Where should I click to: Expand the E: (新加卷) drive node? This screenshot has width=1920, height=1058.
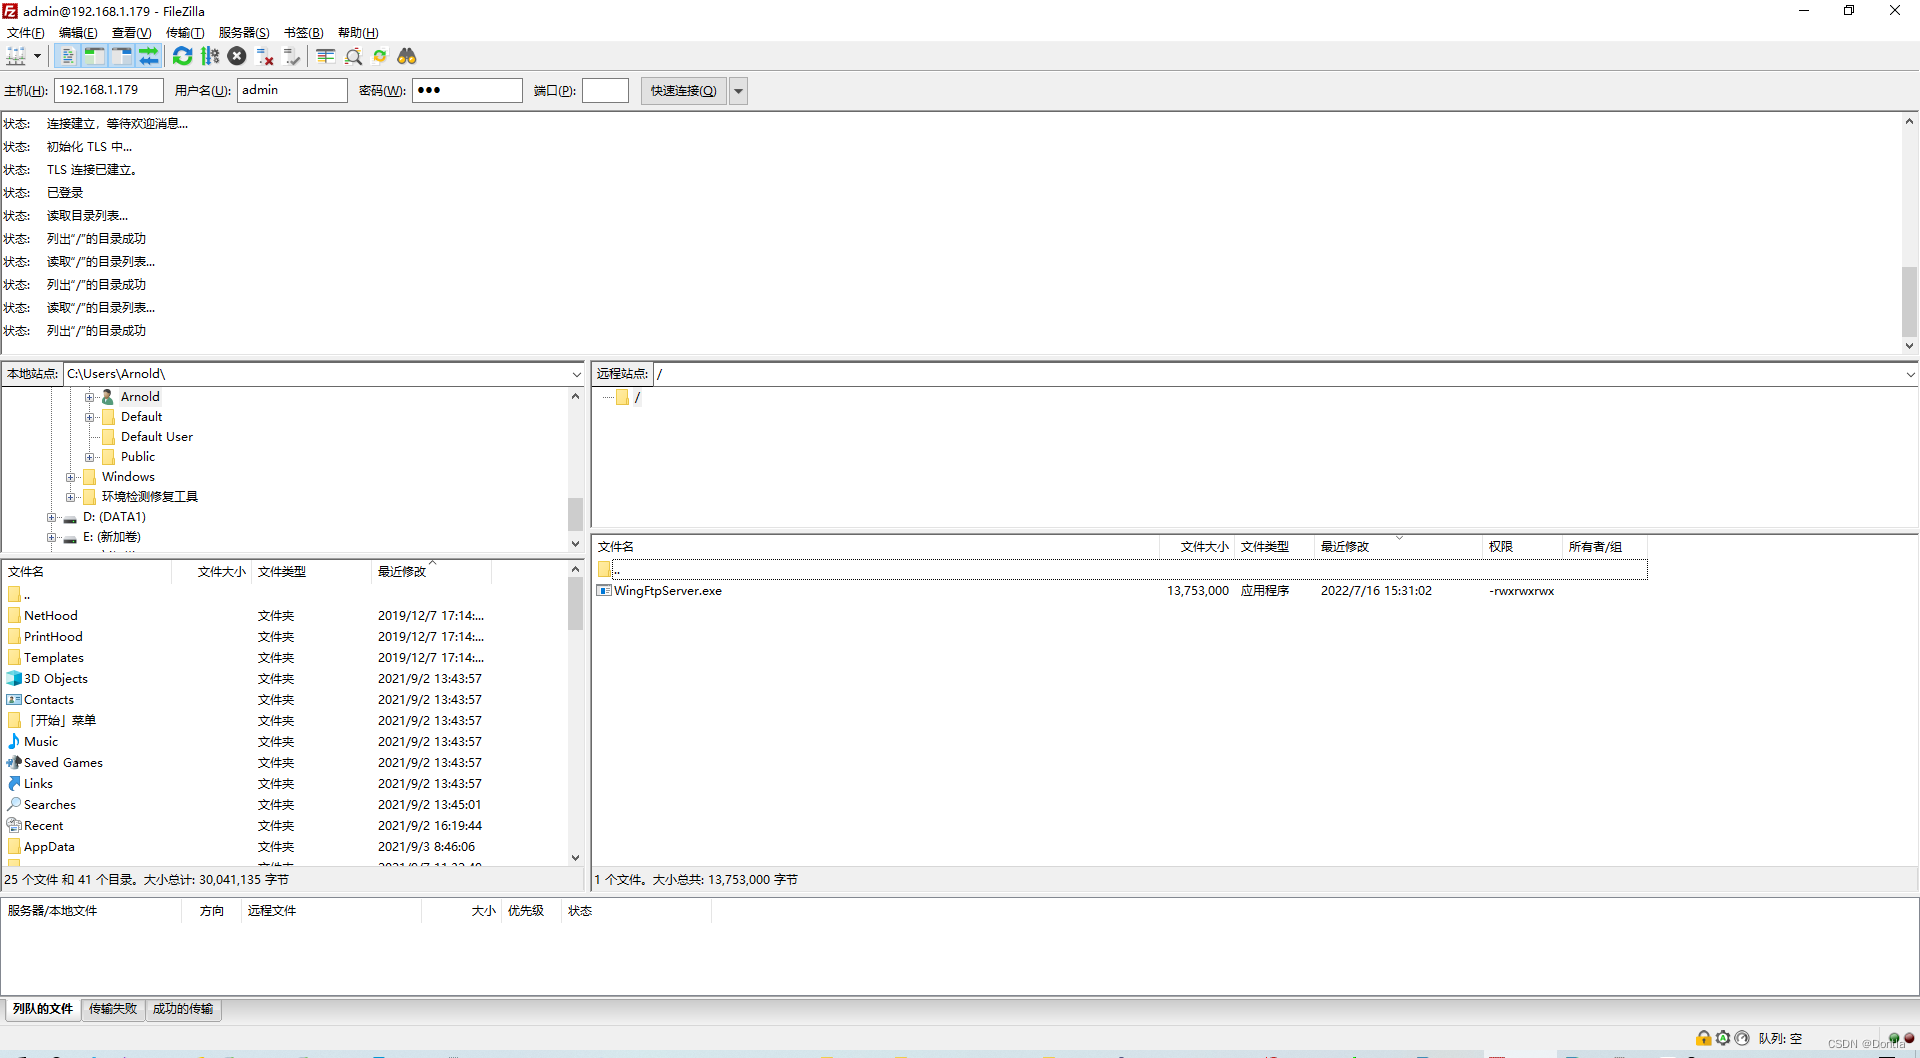52,537
